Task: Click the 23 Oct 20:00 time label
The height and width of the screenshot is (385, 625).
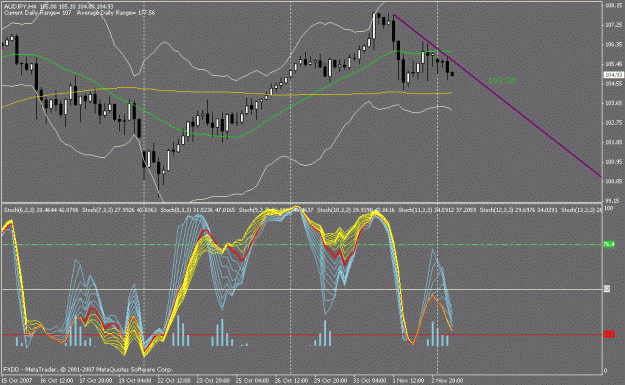Action: click(213, 381)
